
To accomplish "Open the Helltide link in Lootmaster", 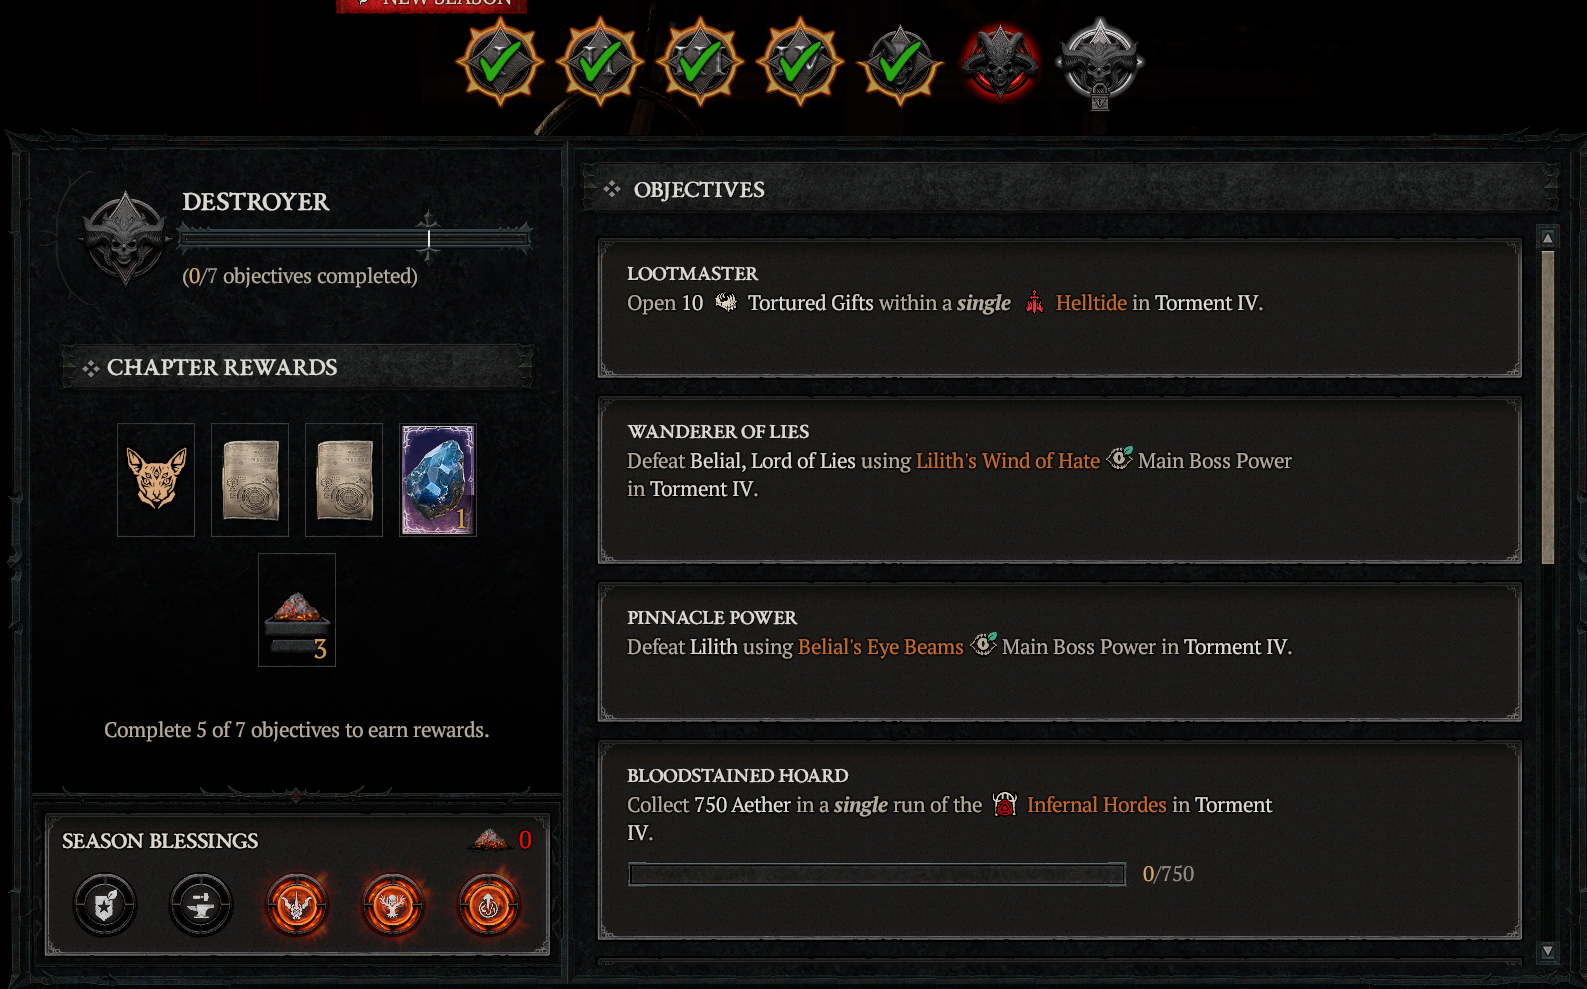I will 1091,303.
